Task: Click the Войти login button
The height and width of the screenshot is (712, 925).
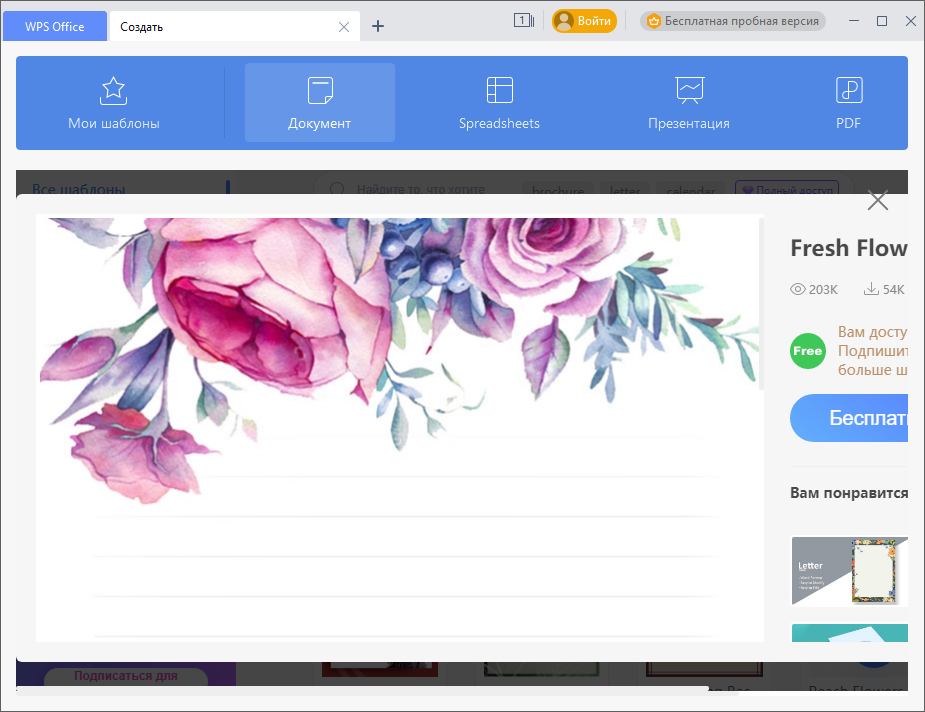Action: tap(584, 21)
